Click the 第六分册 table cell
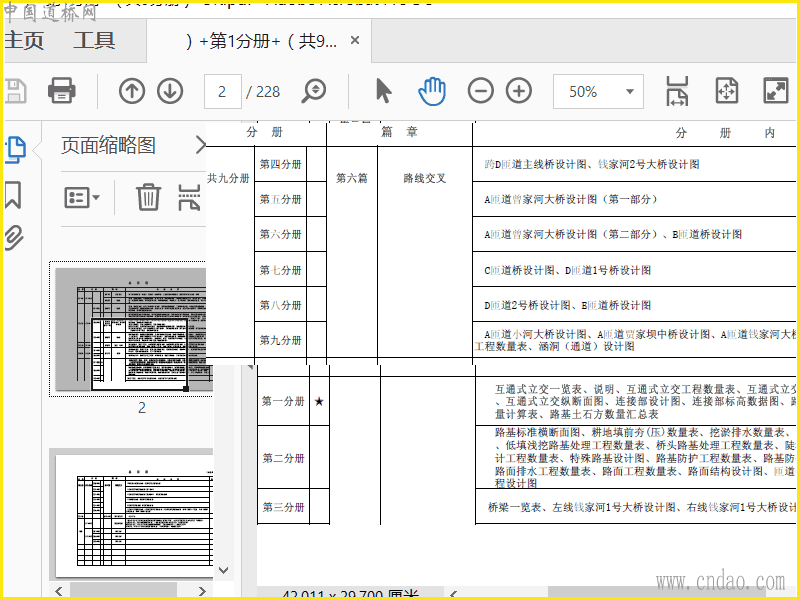 click(281, 234)
